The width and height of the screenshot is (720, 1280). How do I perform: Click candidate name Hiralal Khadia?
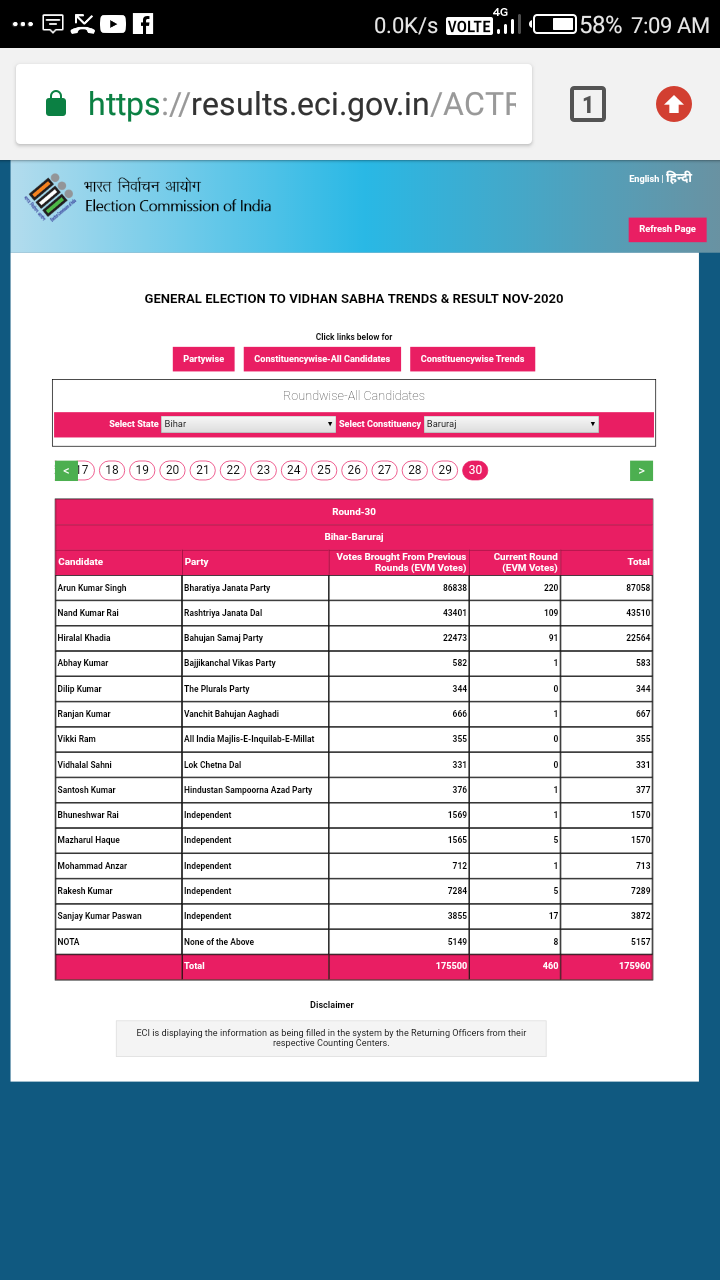coord(84,638)
